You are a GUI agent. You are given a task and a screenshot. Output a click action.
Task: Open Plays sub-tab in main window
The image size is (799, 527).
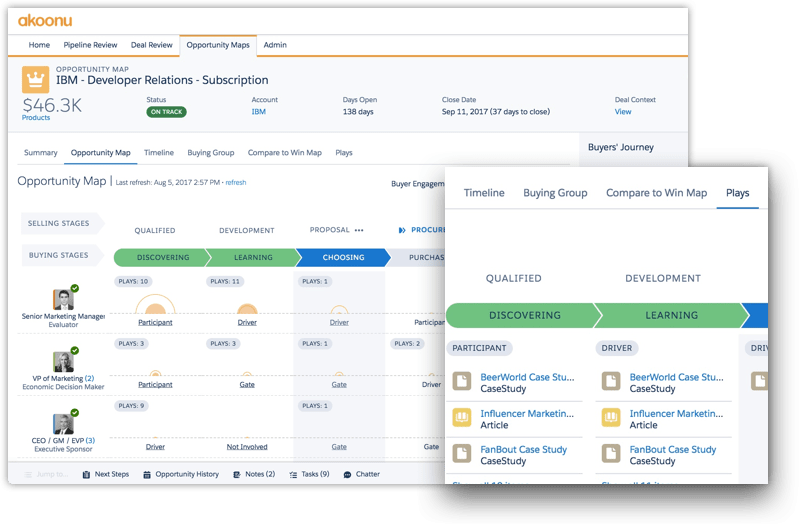(x=344, y=153)
